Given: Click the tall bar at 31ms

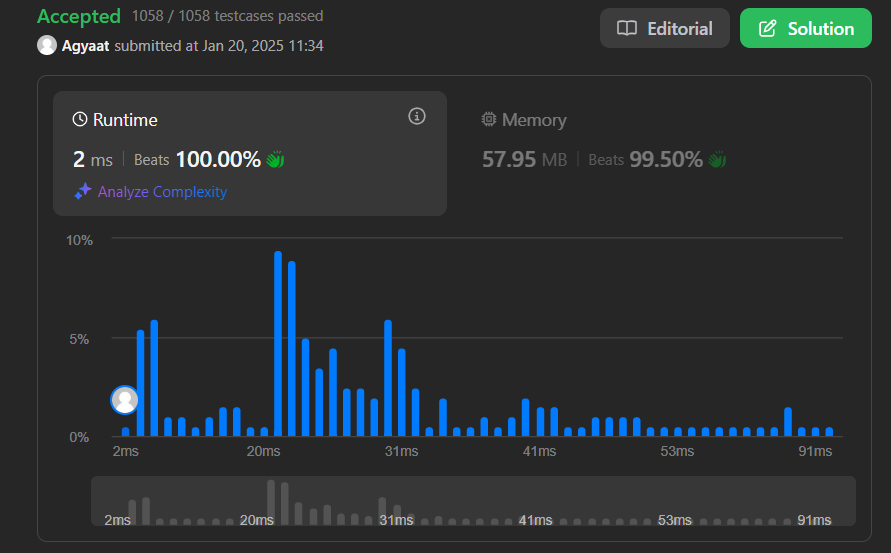Looking at the screenshot, I should tap(388, 378).
